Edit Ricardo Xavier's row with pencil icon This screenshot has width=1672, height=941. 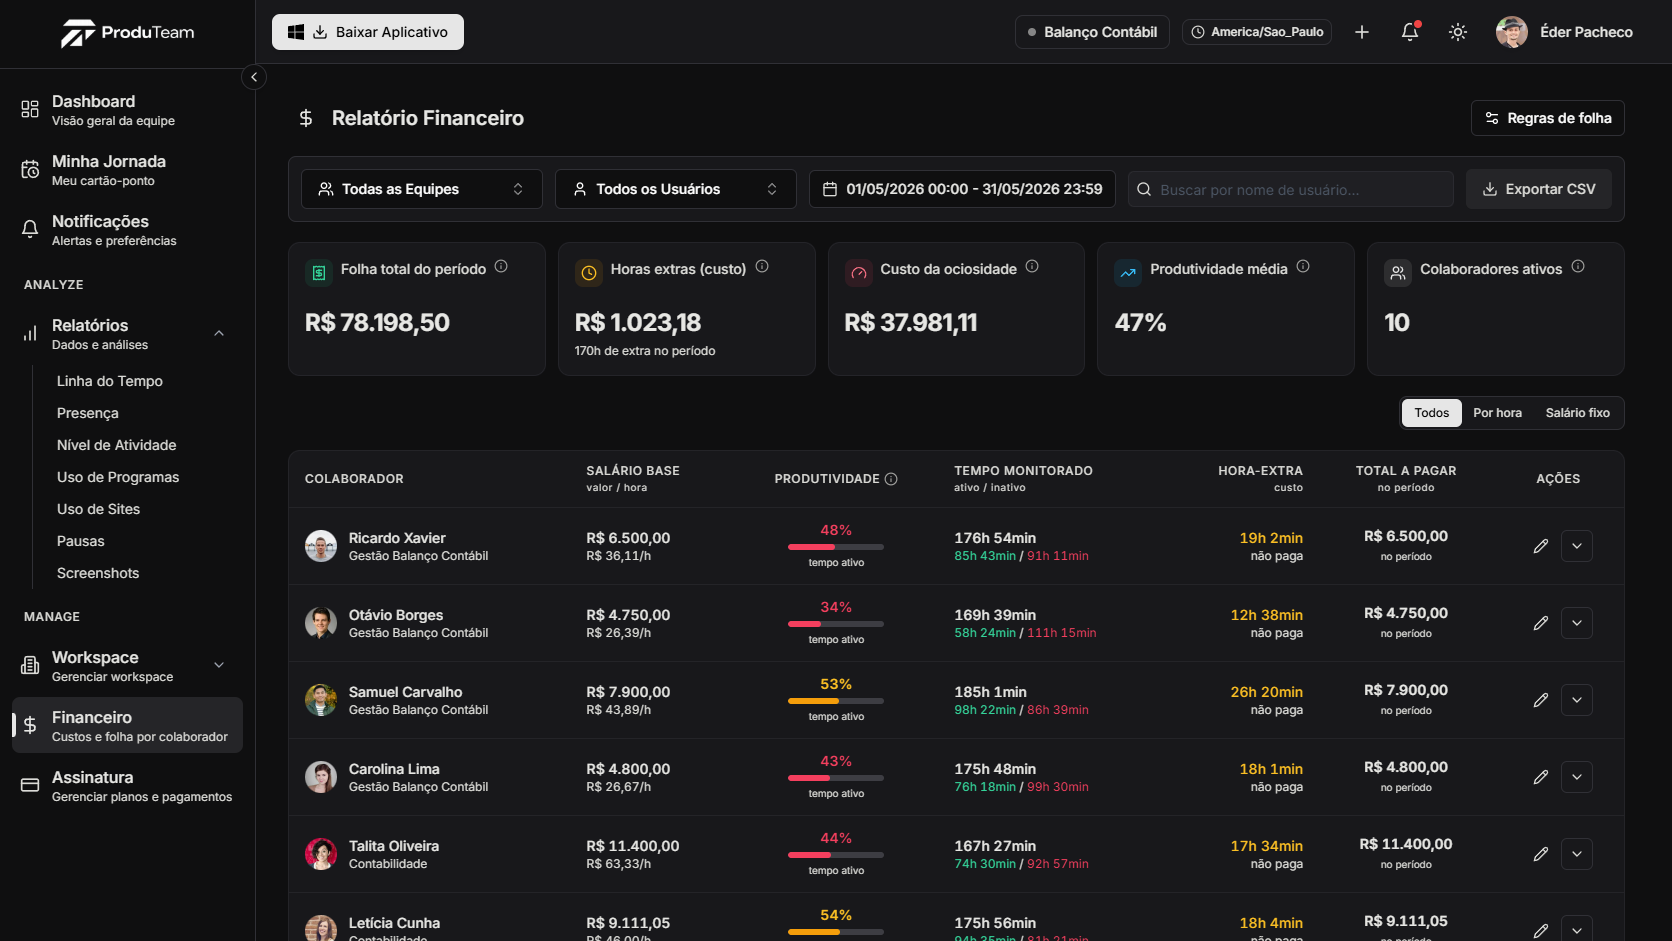pos(1541,546)
